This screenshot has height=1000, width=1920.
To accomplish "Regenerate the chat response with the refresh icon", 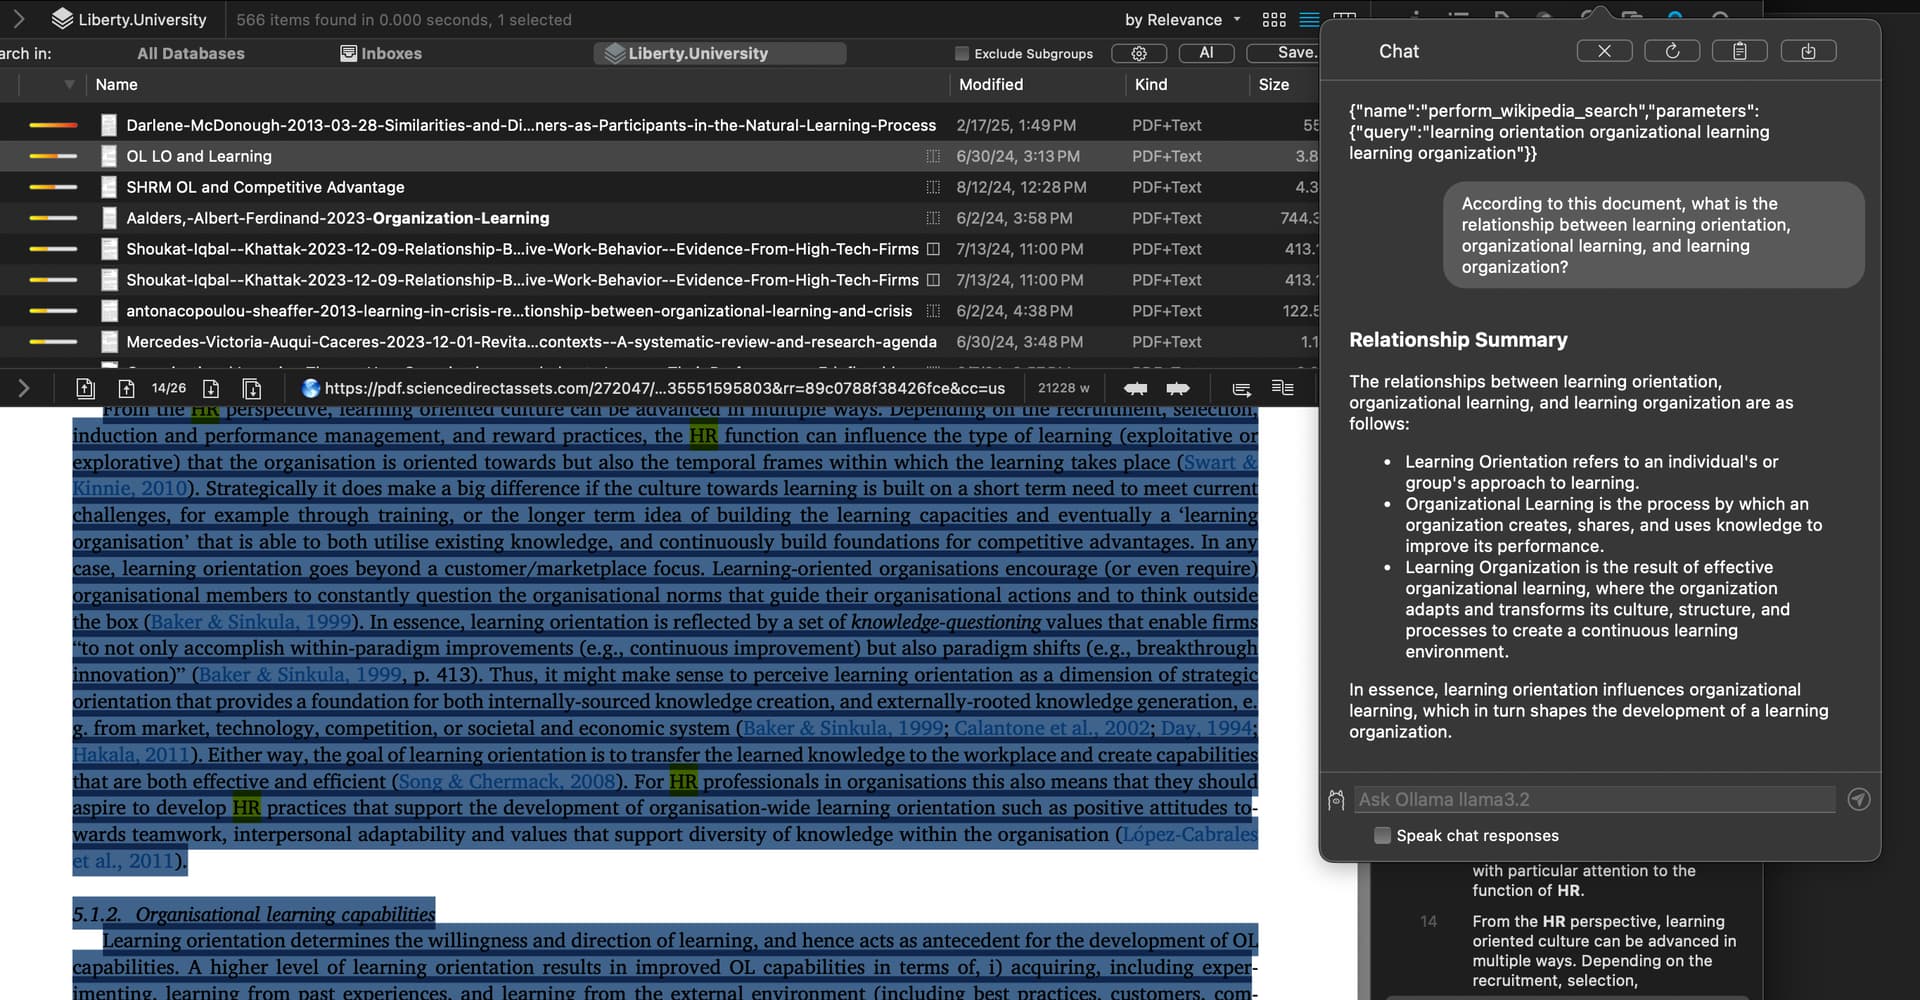I will point(1672,51).
